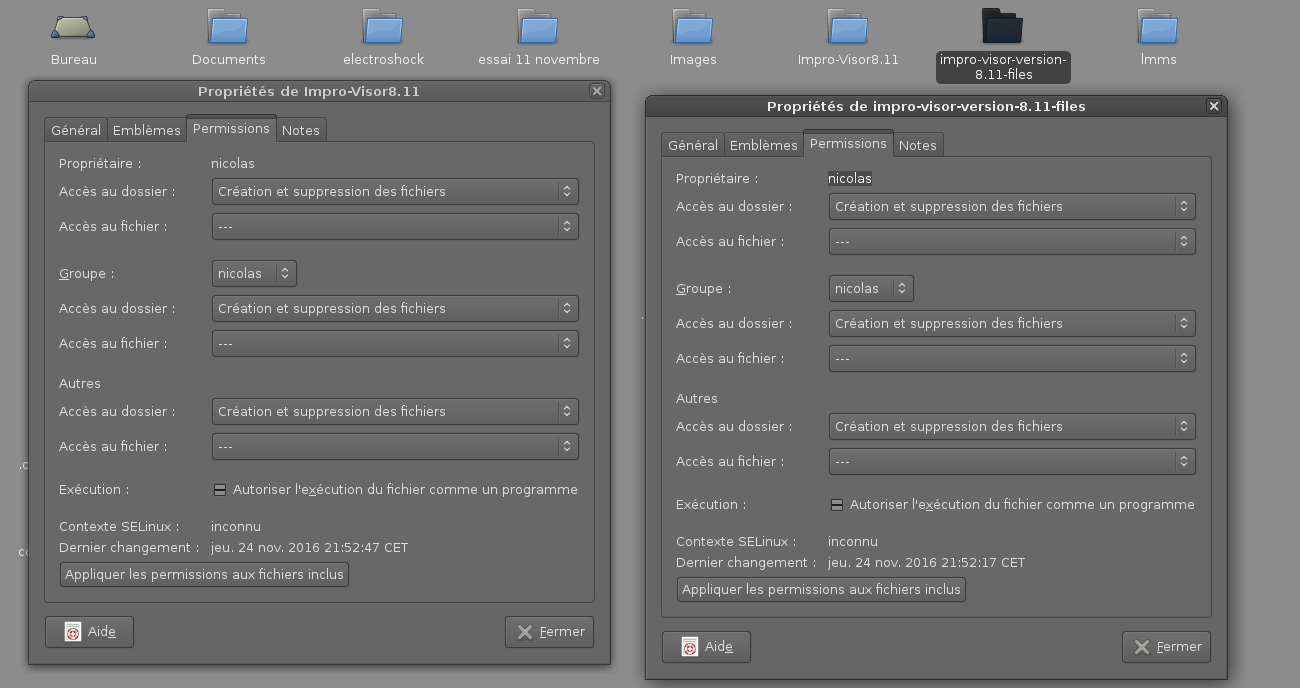This screenshot has height=688, width=1300.
Task: Select the Impro-Visor8.11 folder icon
Action: [848, 27]
